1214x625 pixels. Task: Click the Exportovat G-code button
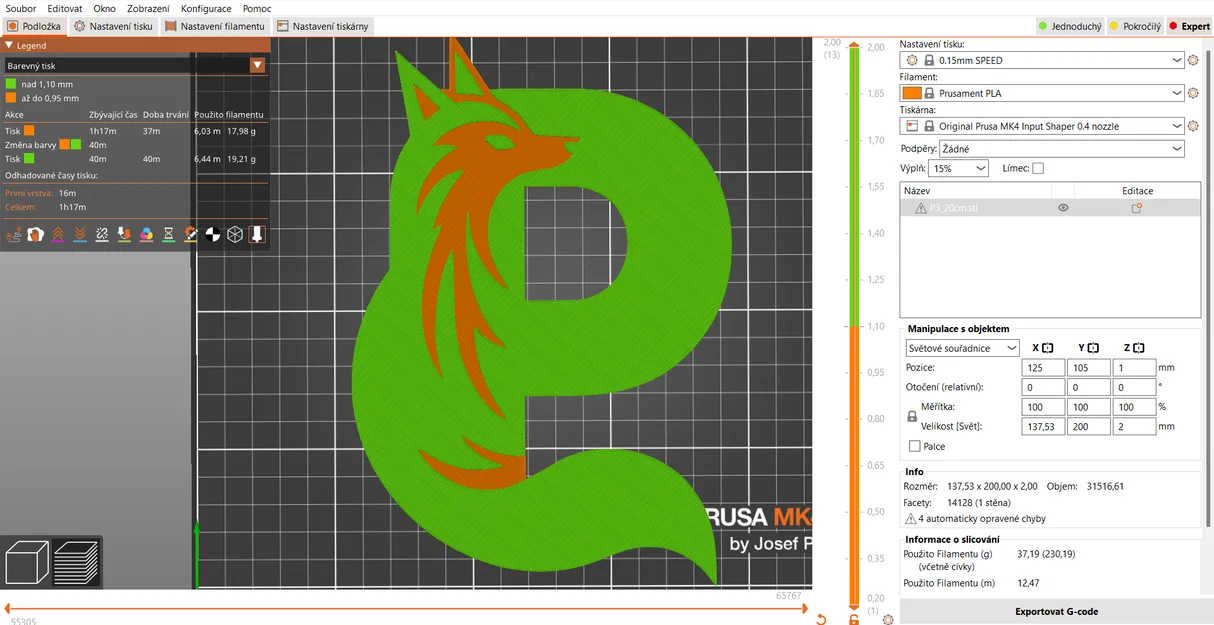point(1056,611)
